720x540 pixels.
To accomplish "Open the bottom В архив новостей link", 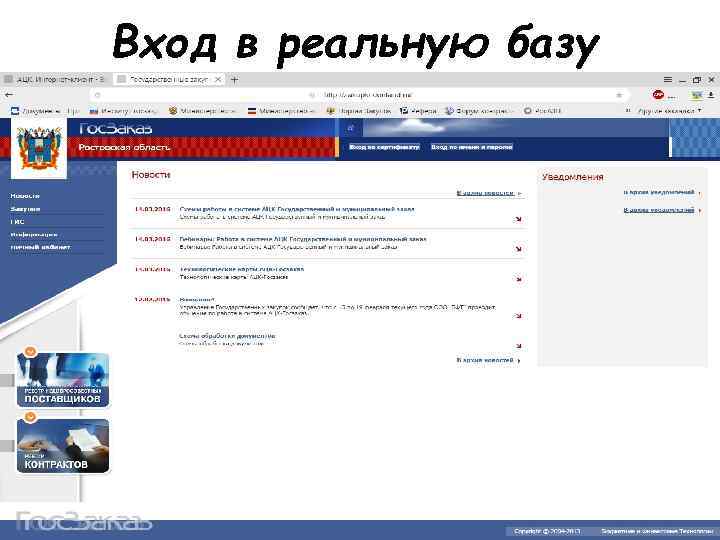I will coord(485,360).
